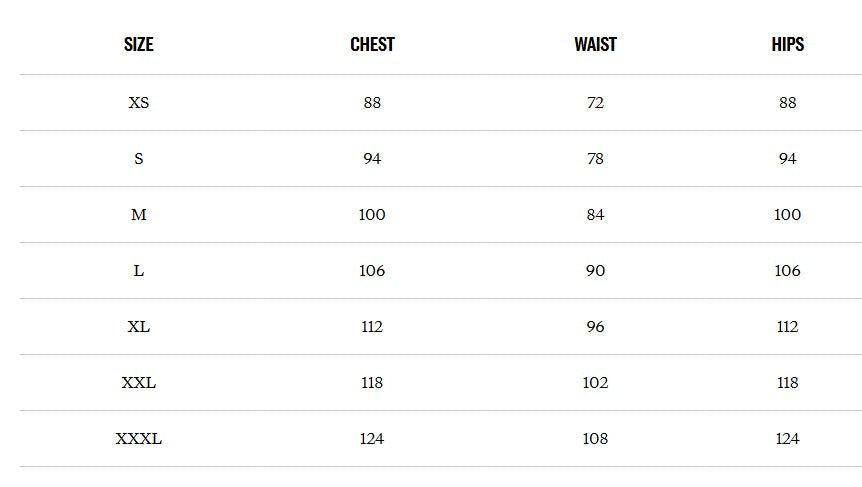Click the XXXL hips value 124
This screenshot has height=487, width=862.
[788, 438]
